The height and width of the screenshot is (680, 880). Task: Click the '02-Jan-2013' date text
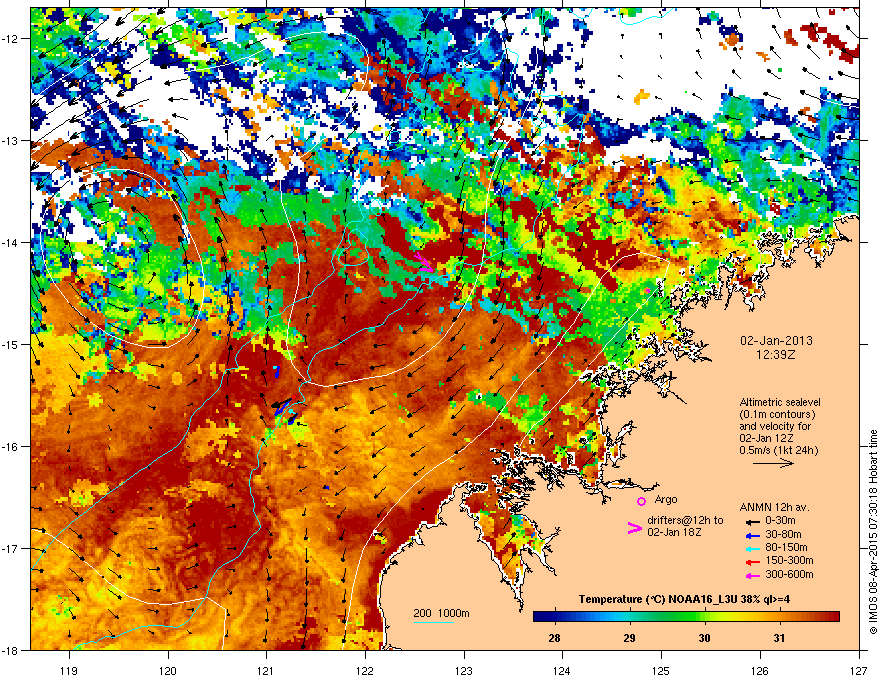pyautogui.click(x=776, y=341)
